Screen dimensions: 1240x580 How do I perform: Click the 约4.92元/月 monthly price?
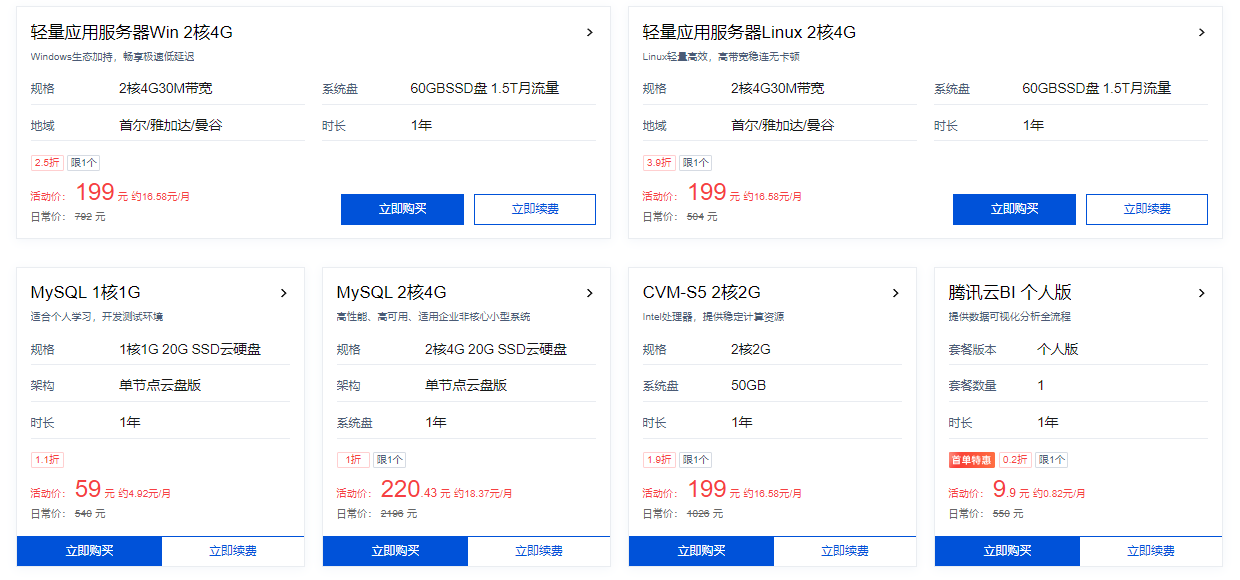tap(144, 493)
